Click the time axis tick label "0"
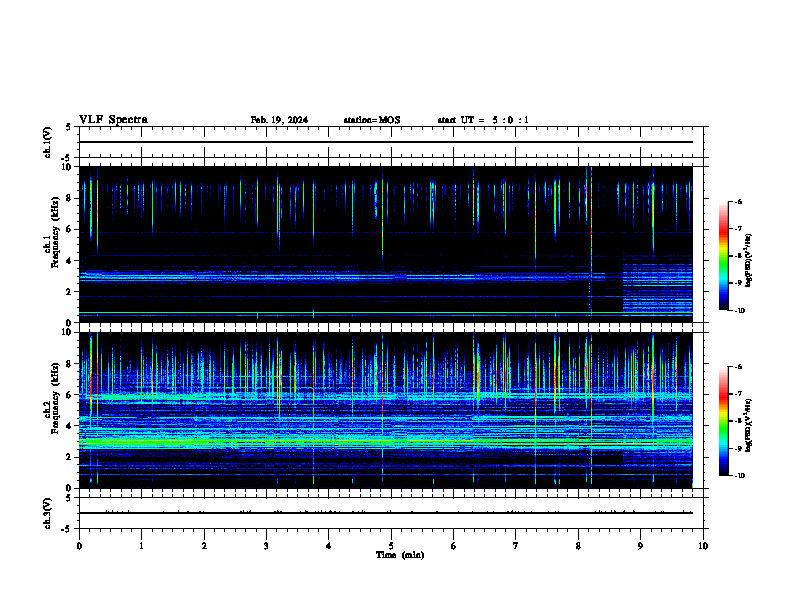The width and height of the screenshot is (792, 612). pyautogui.click(x=79, y=546)
